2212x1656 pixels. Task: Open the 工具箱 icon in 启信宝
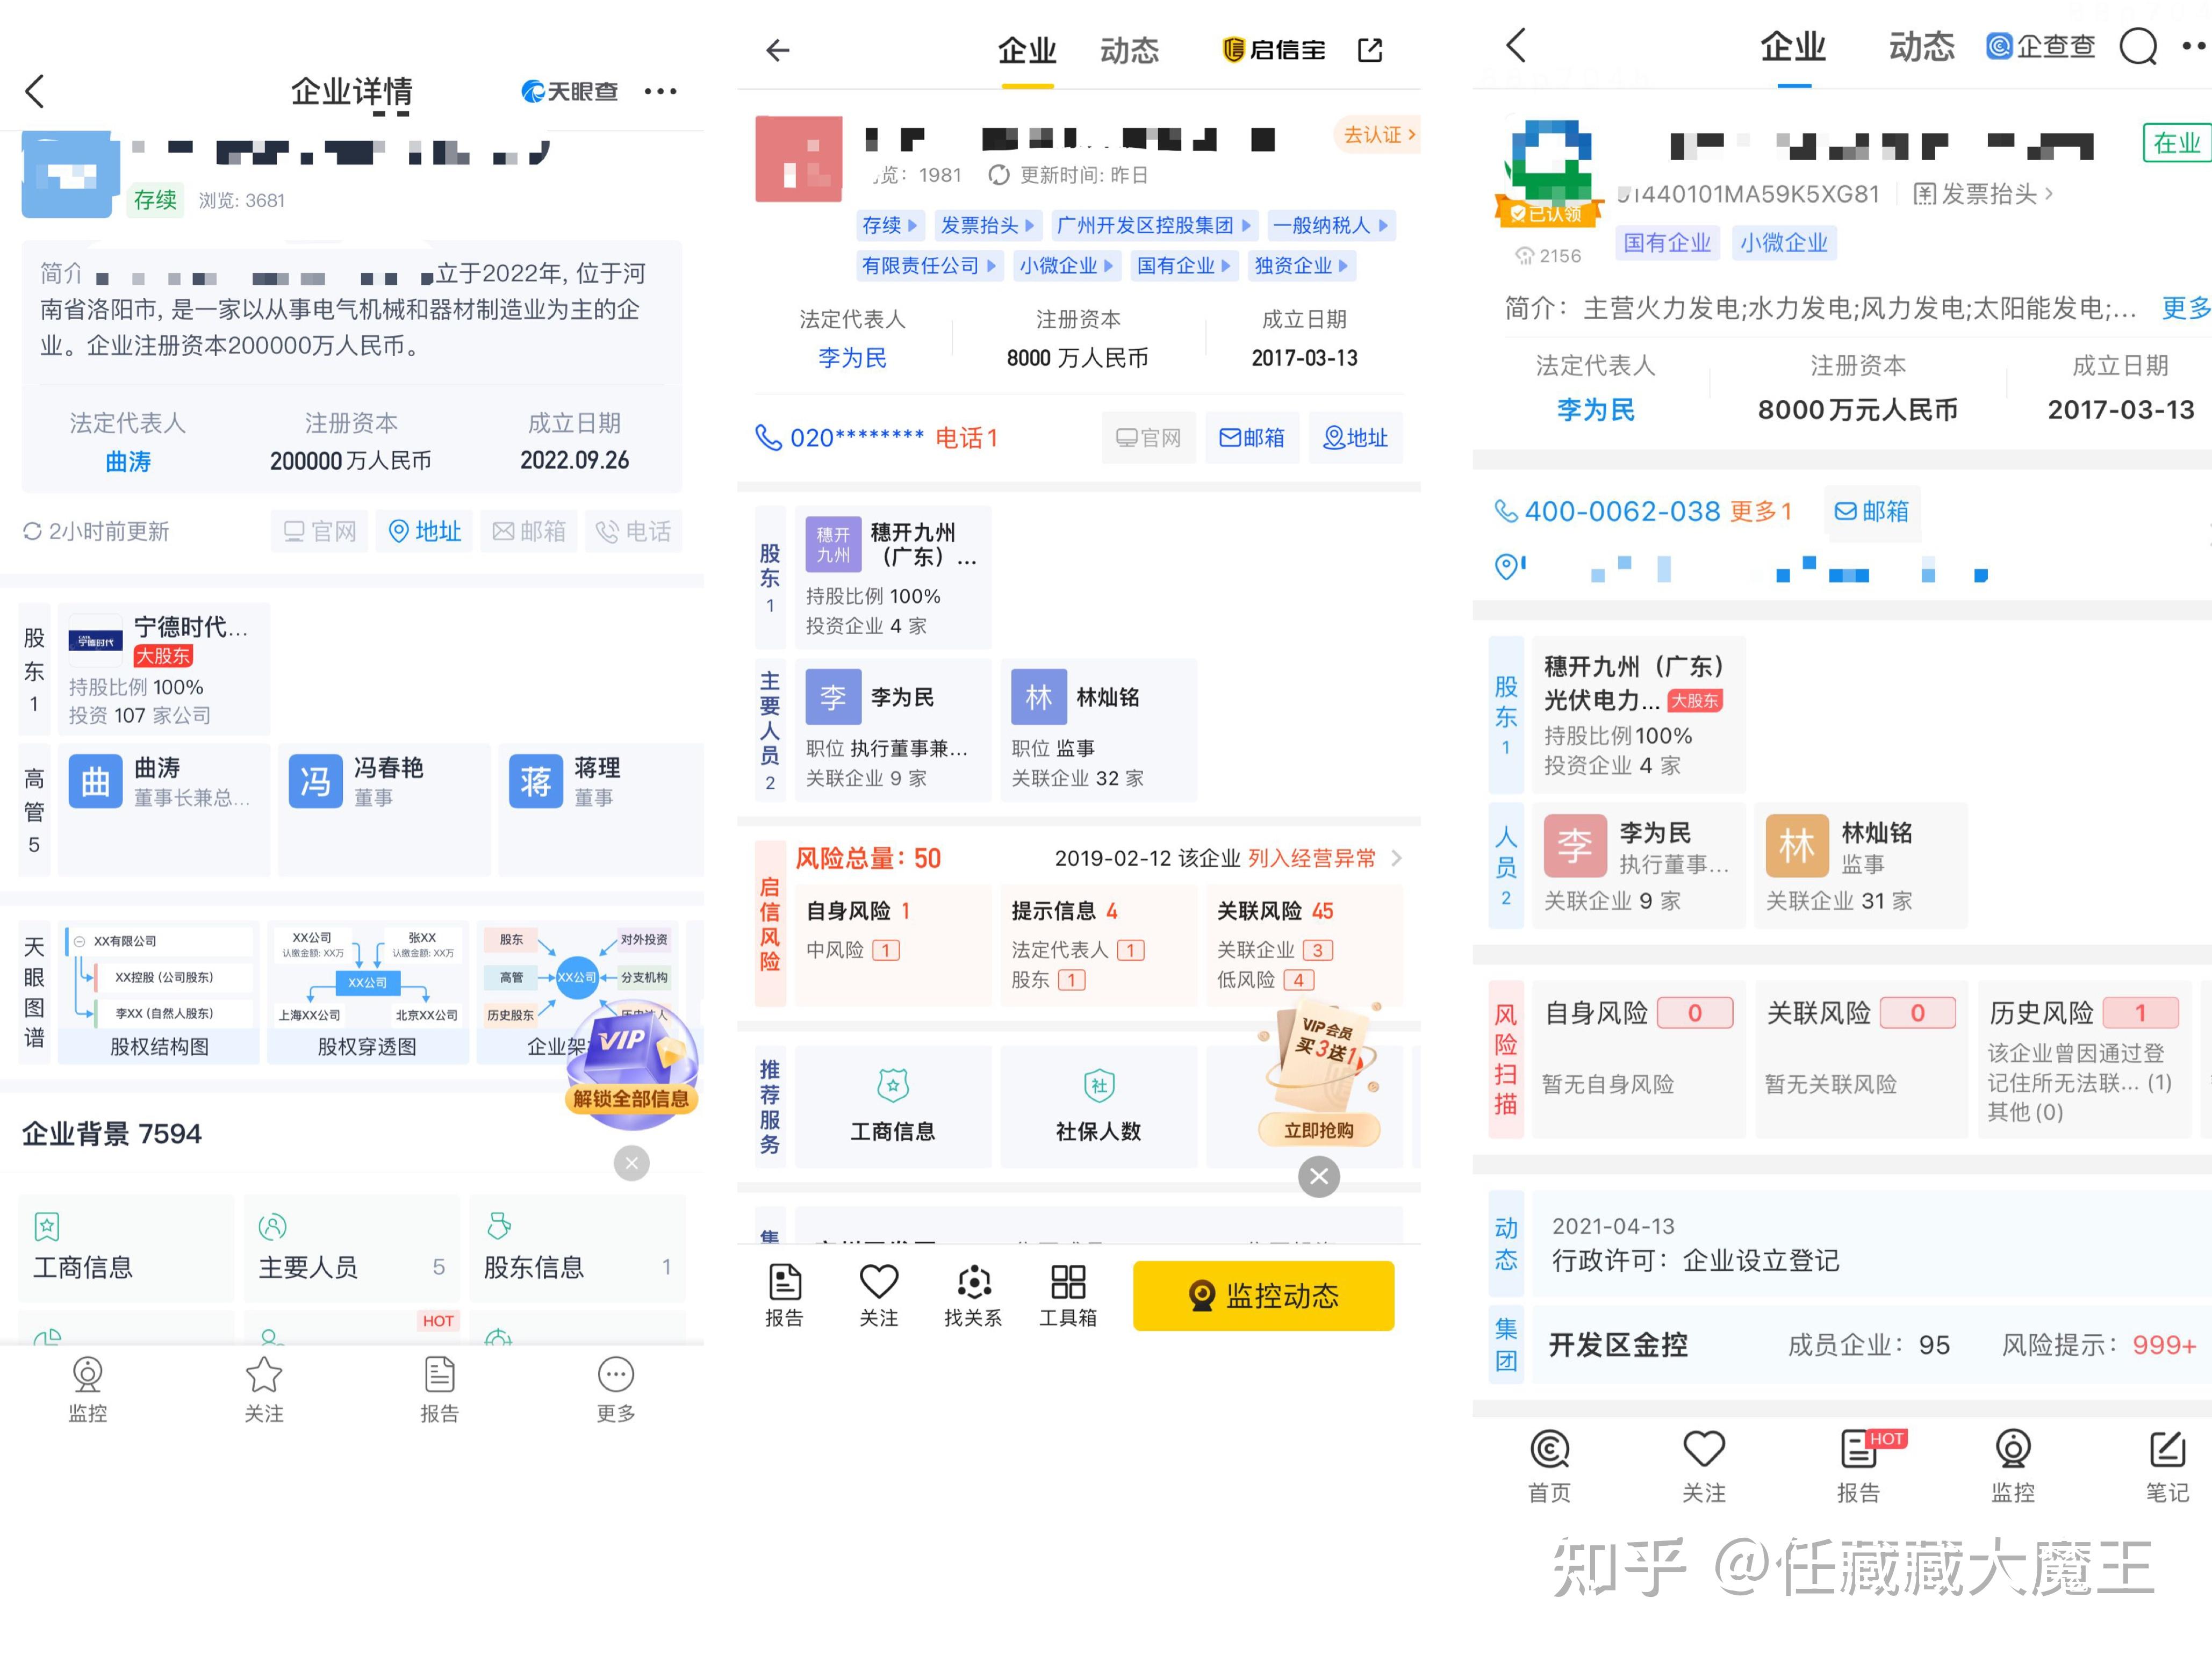(x=1067, y=1295)
